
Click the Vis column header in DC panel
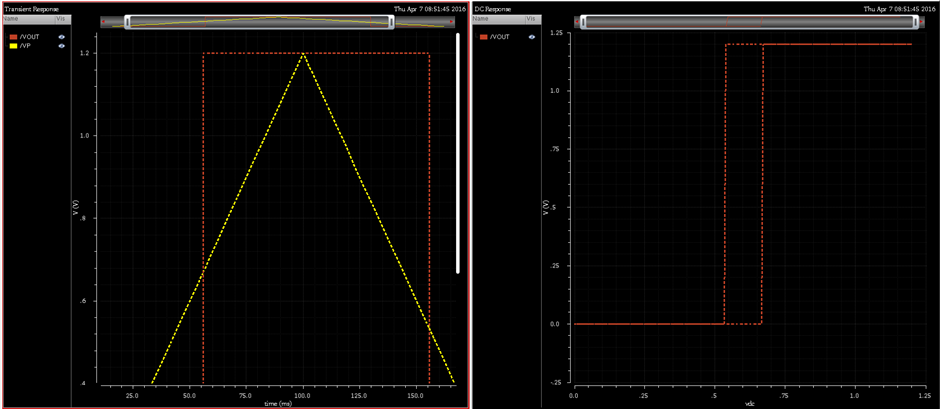[531, 19]
